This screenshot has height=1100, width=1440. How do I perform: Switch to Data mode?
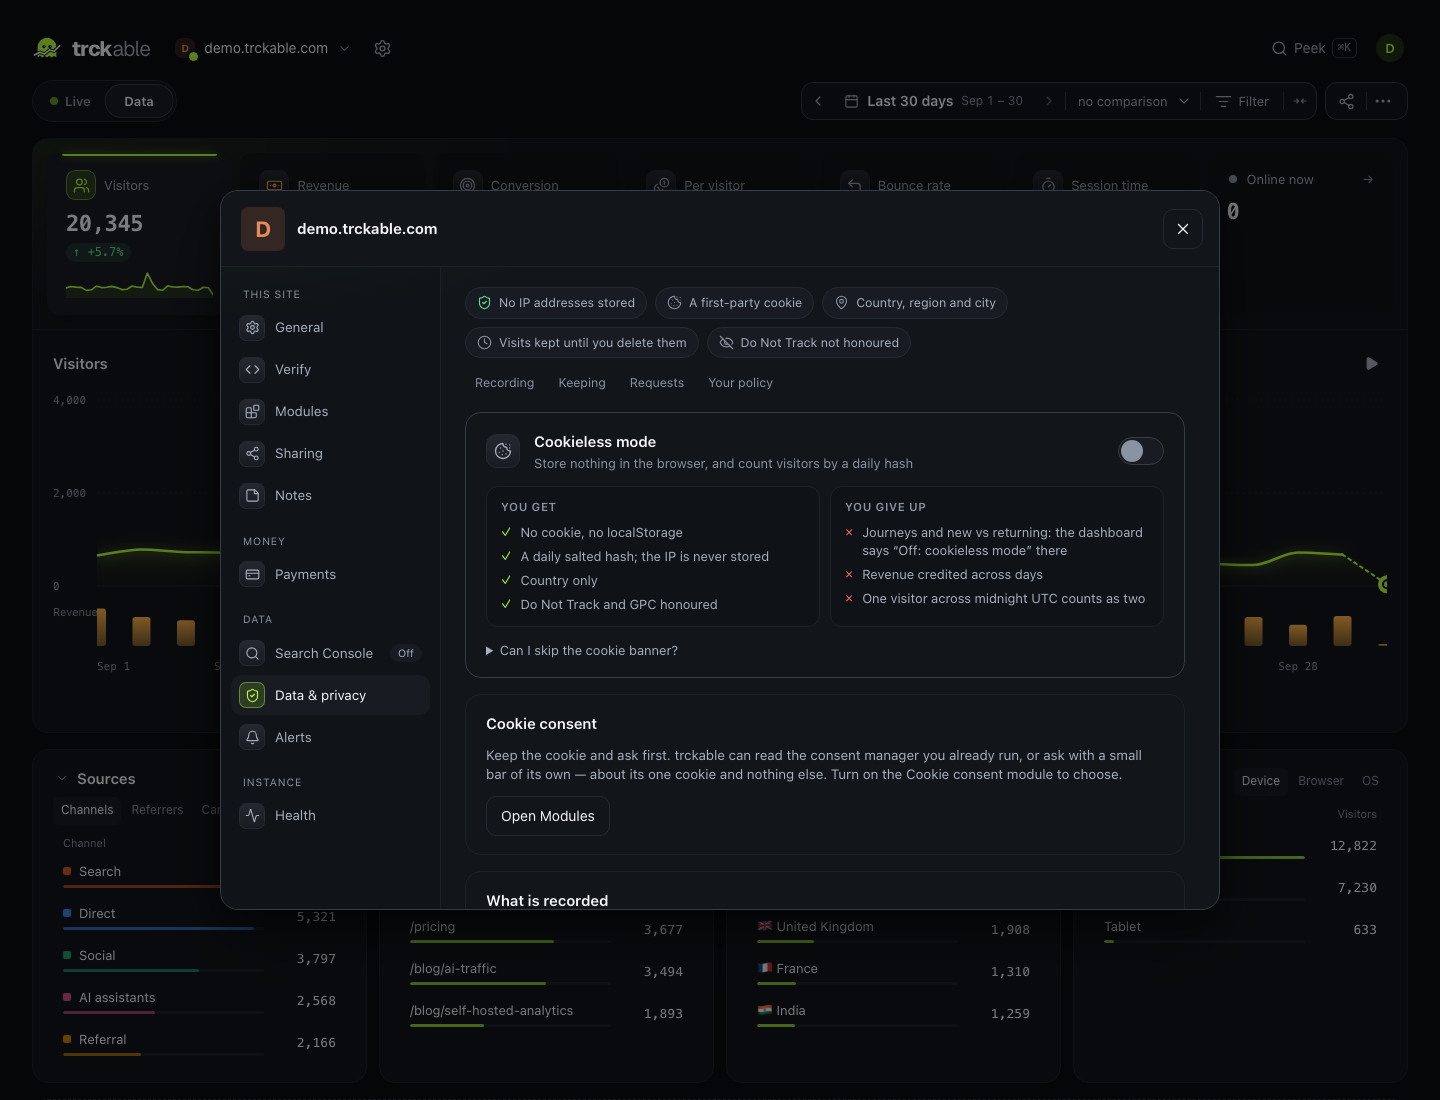139,101
